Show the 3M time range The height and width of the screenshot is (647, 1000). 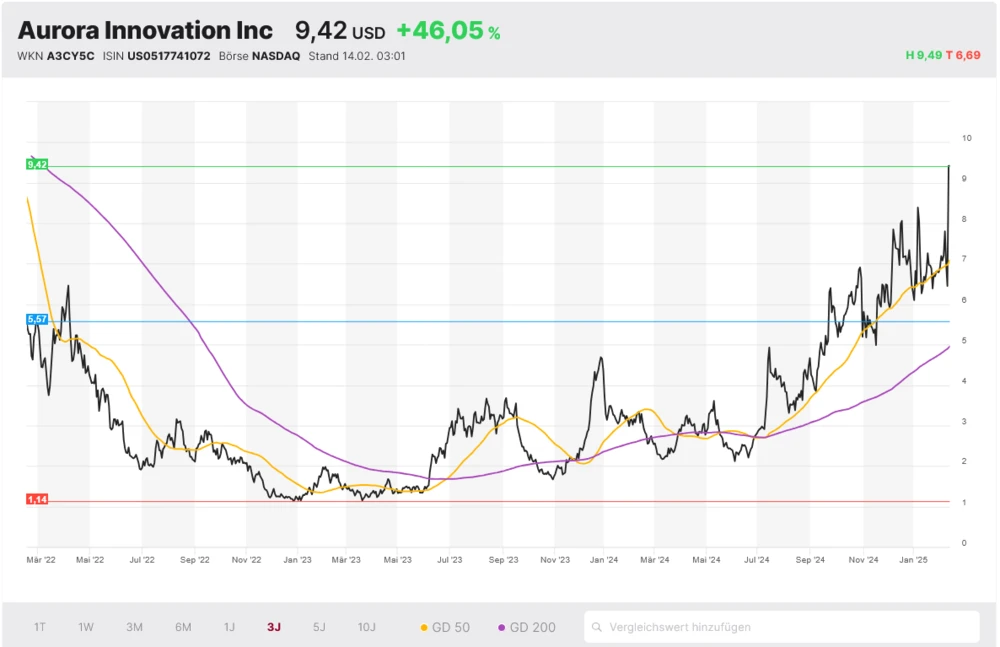pyautogui.click(x=134, y=627)
